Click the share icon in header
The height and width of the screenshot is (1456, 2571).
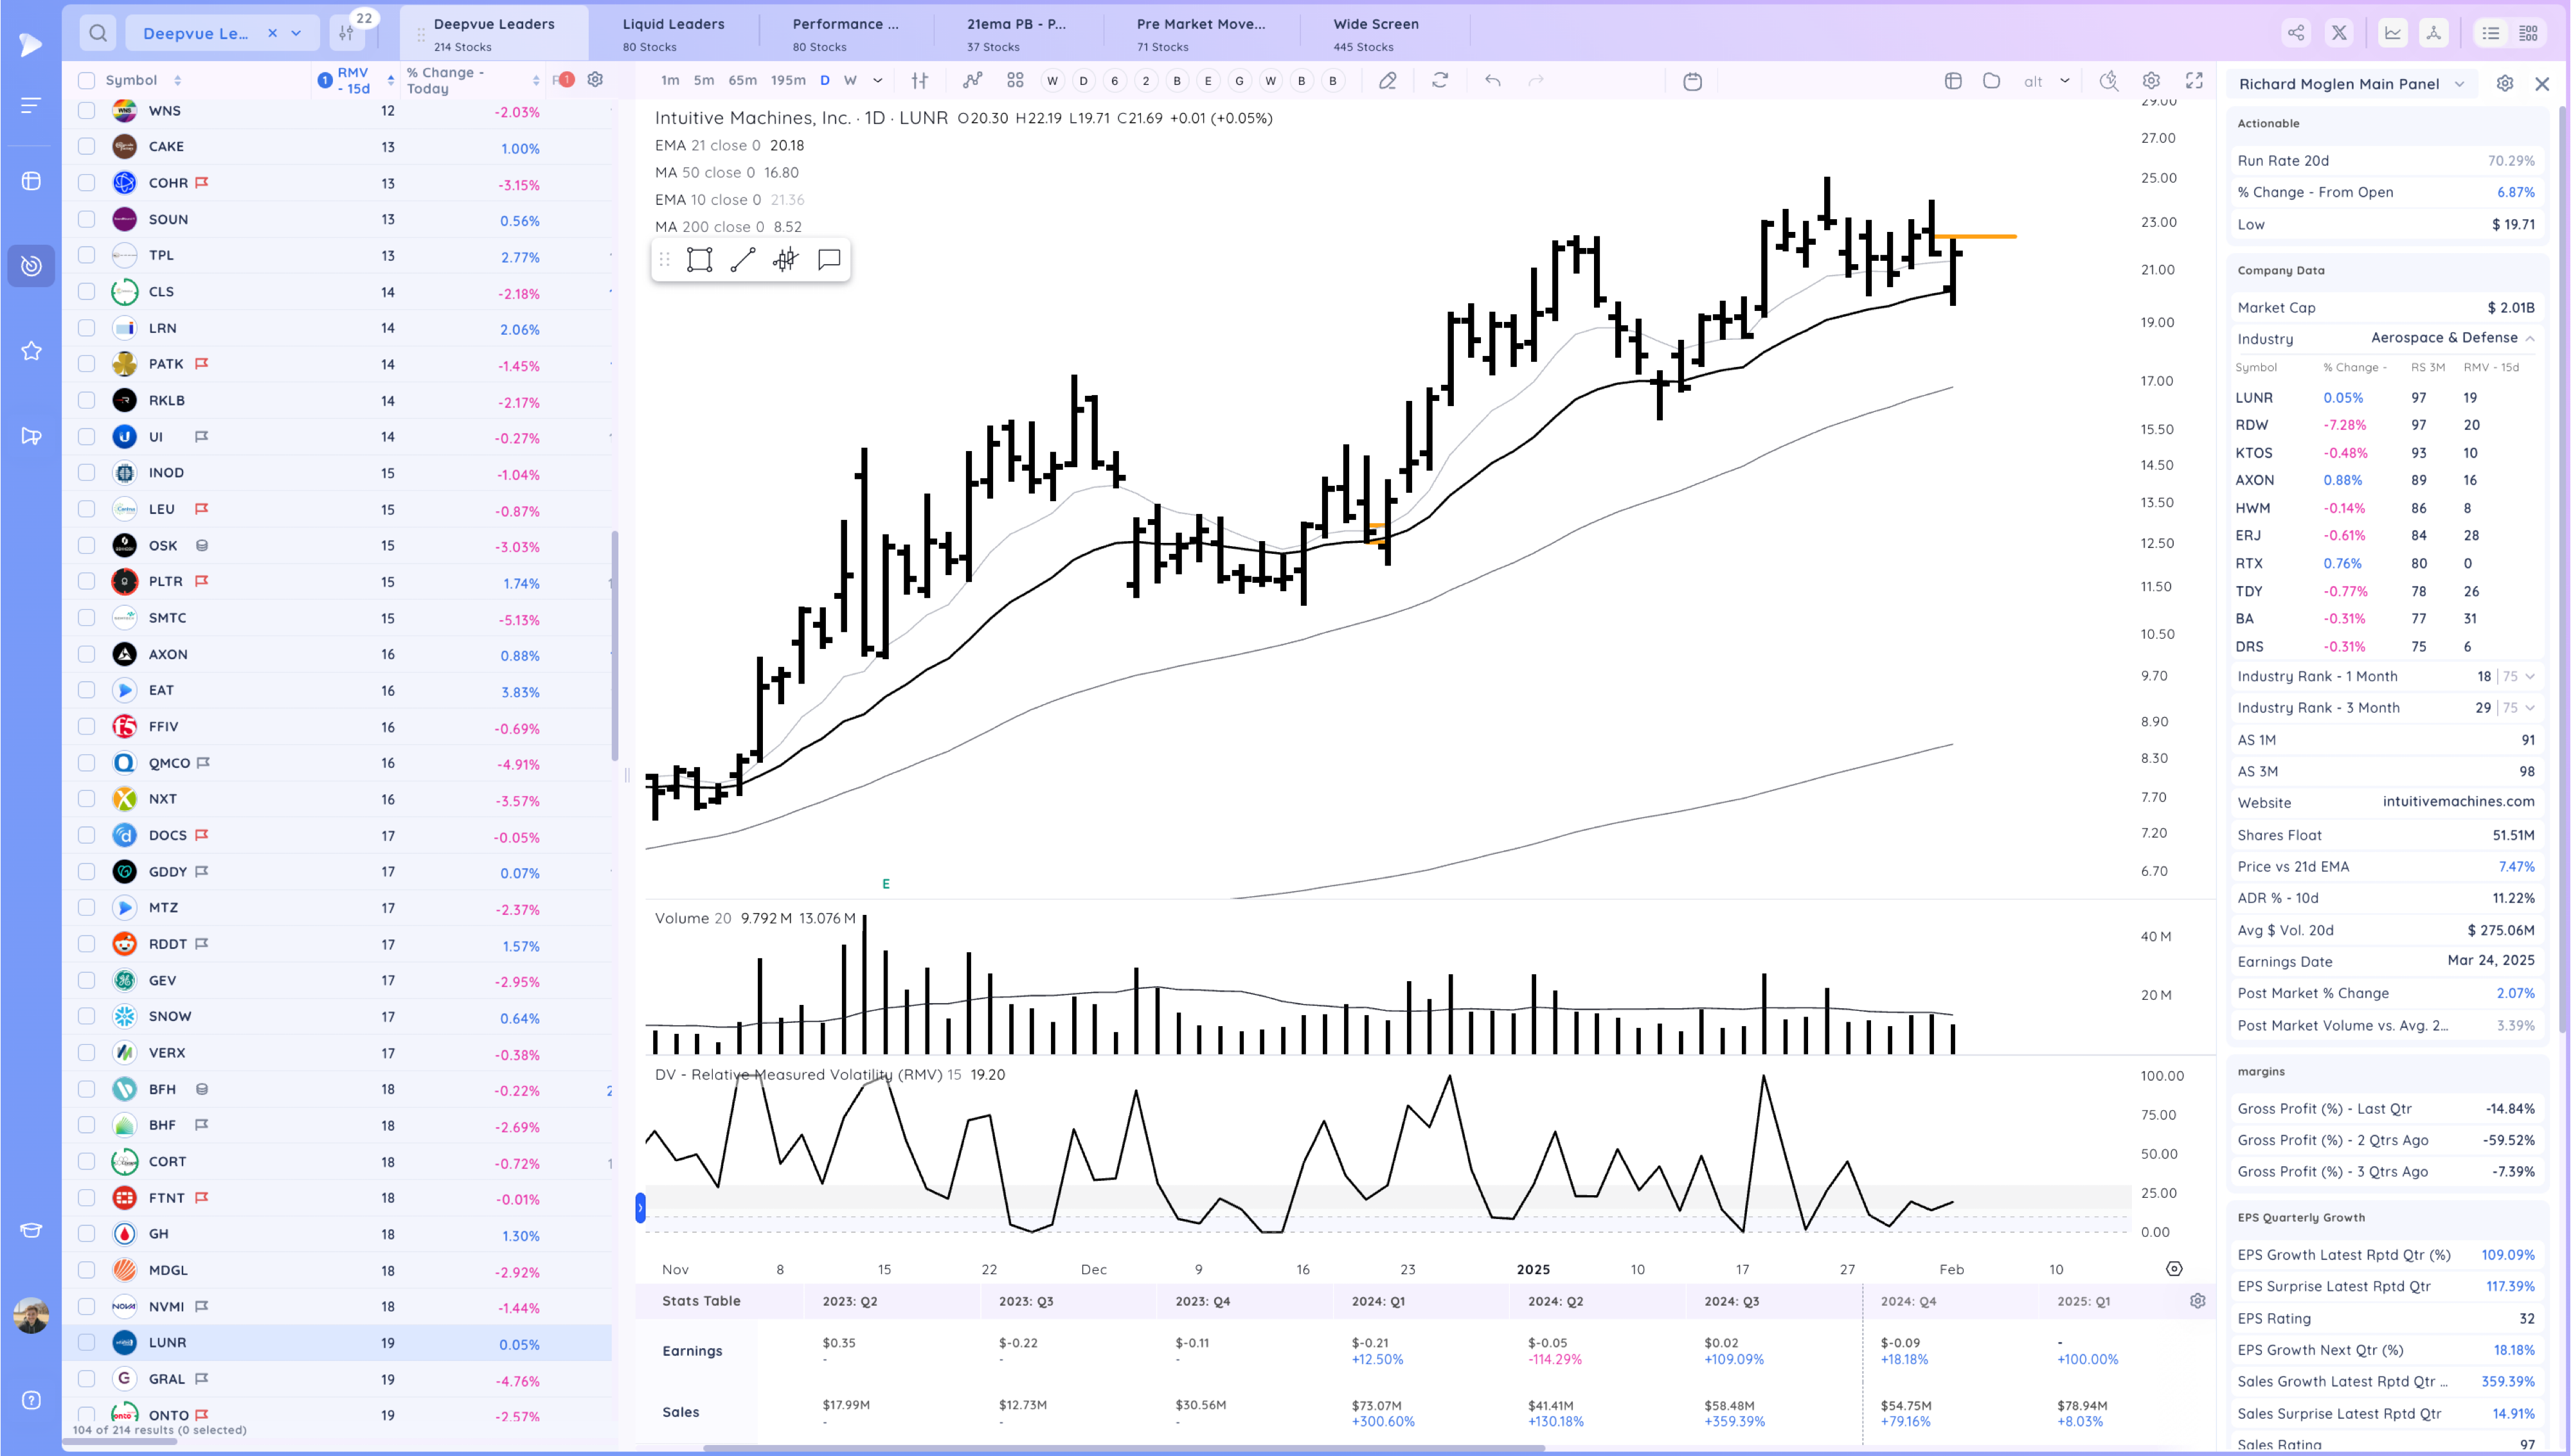(2296, 33)
